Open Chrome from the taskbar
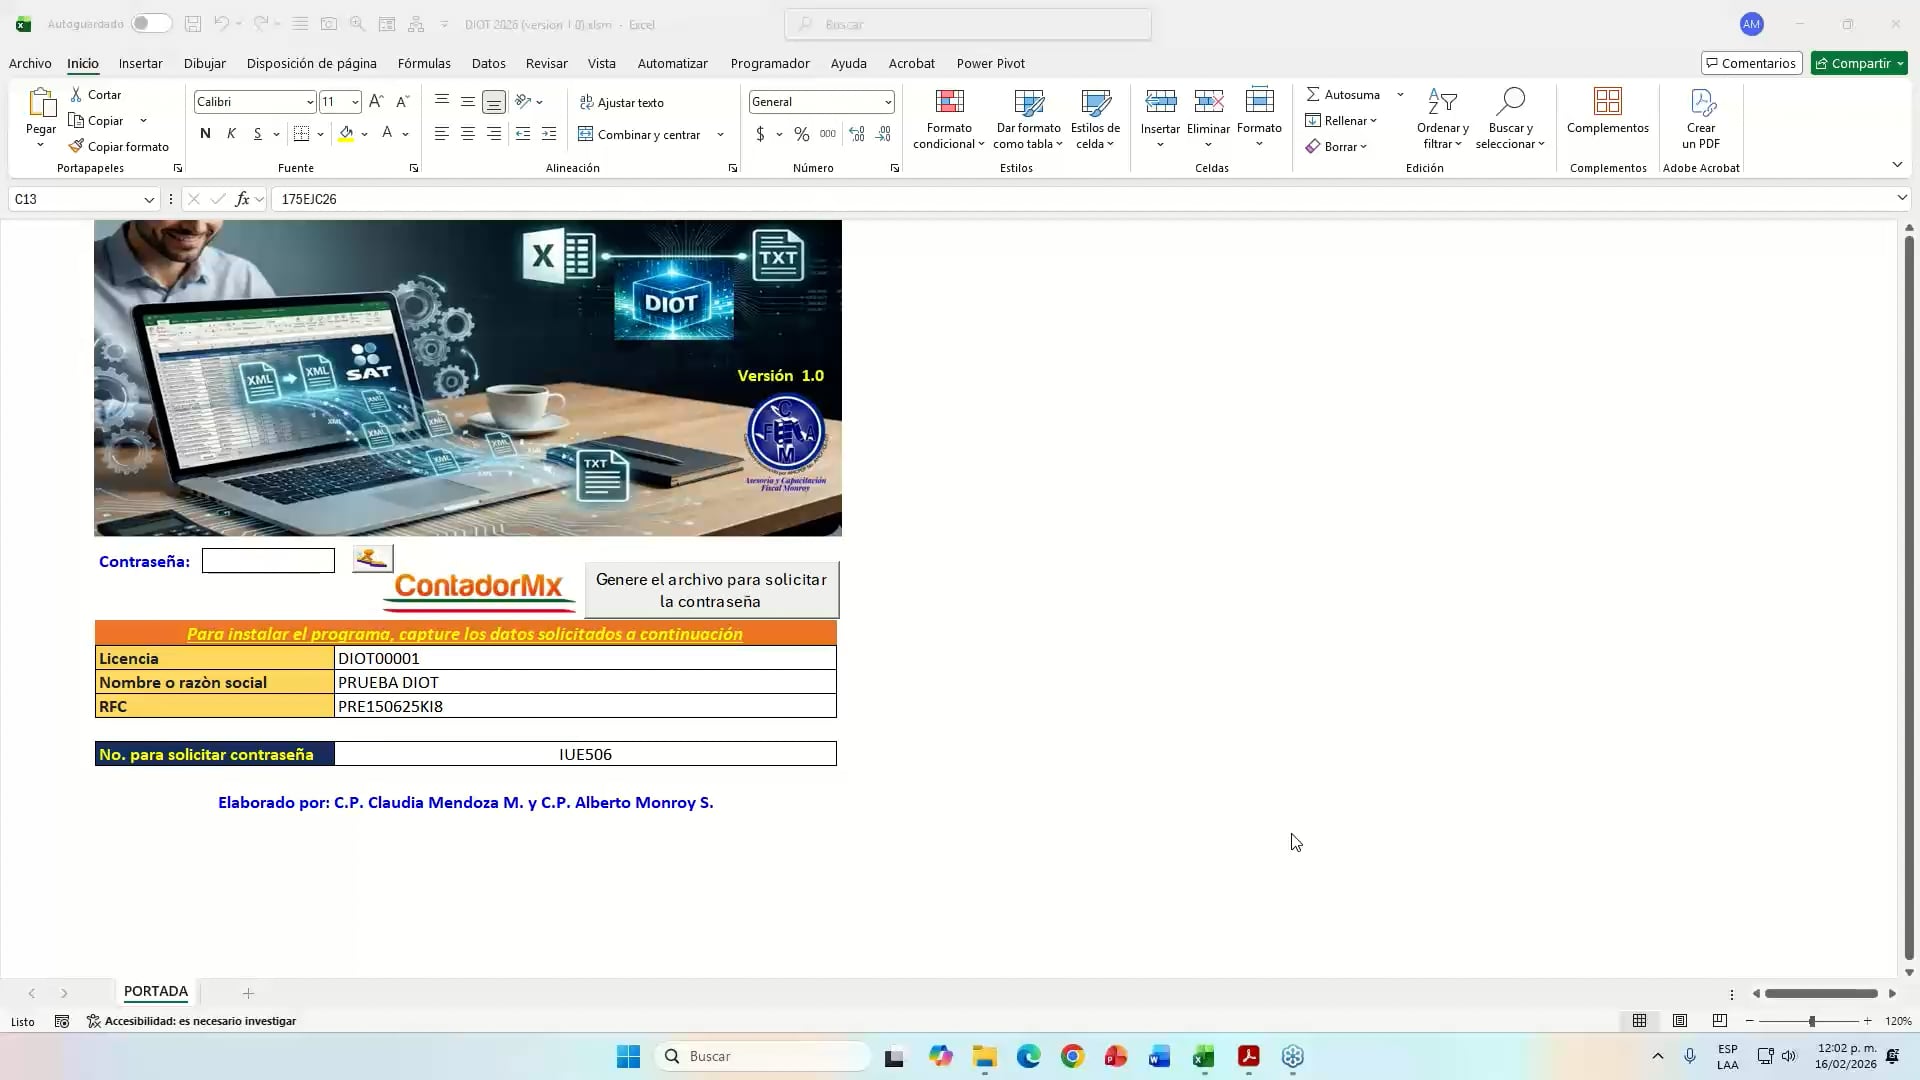This screenshot has height=1080, width=1920. click(1072, 1056)
